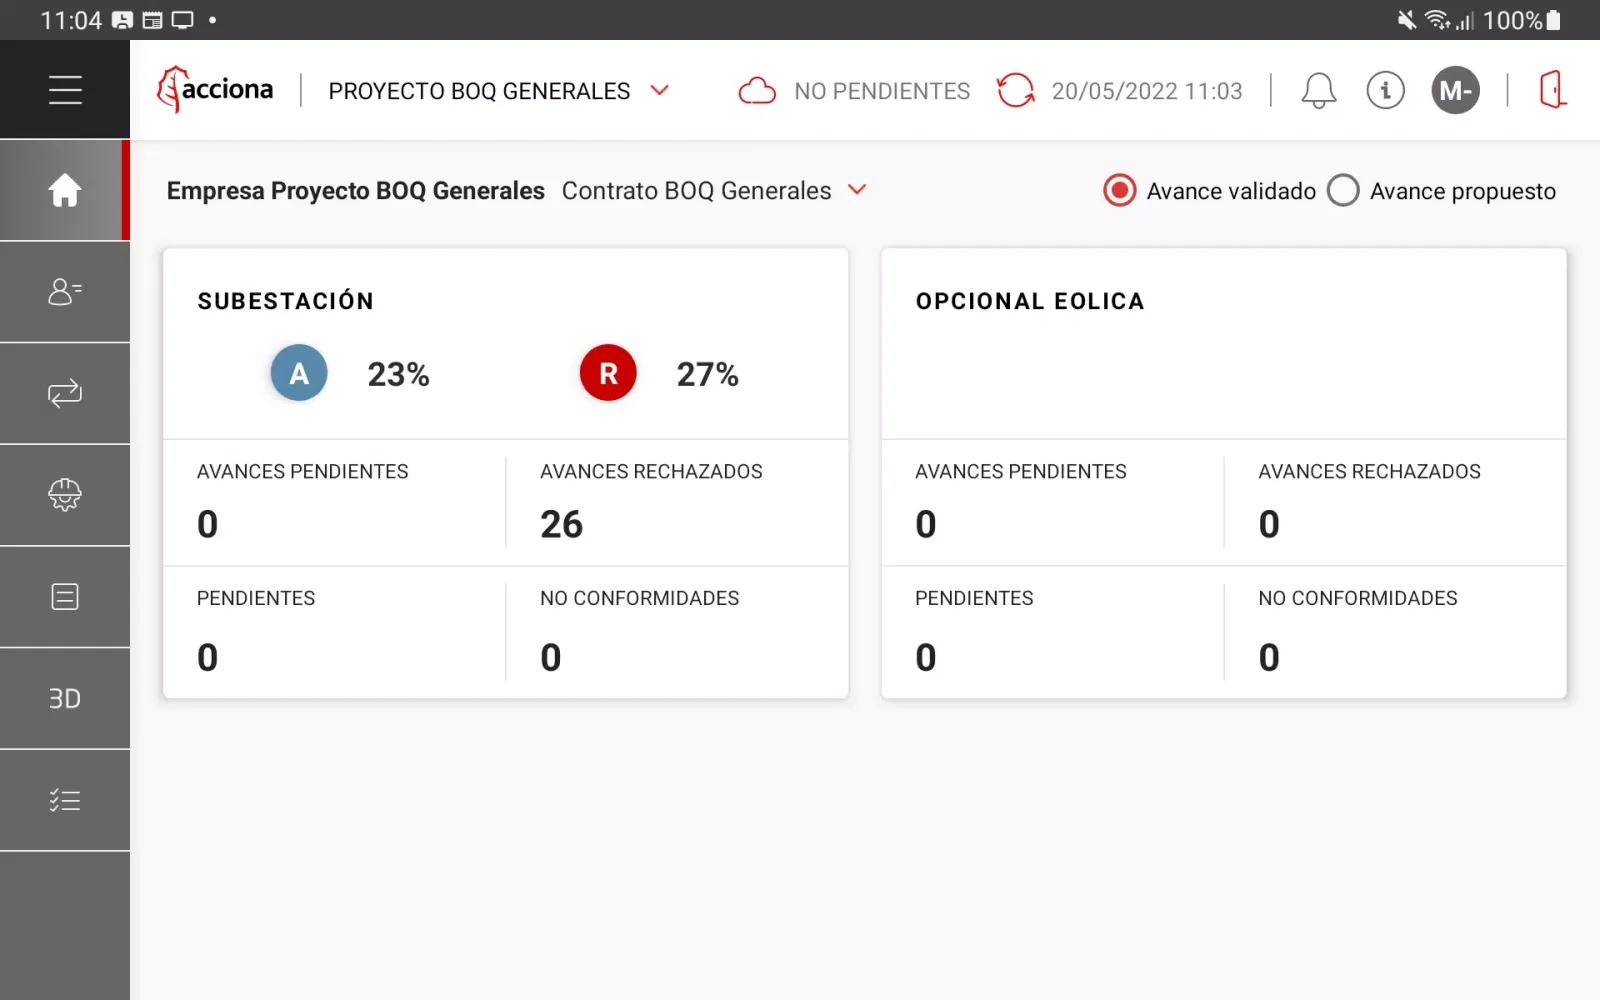
Task: Open the user list sidebar icon
Action: click(x=65, y=292)
